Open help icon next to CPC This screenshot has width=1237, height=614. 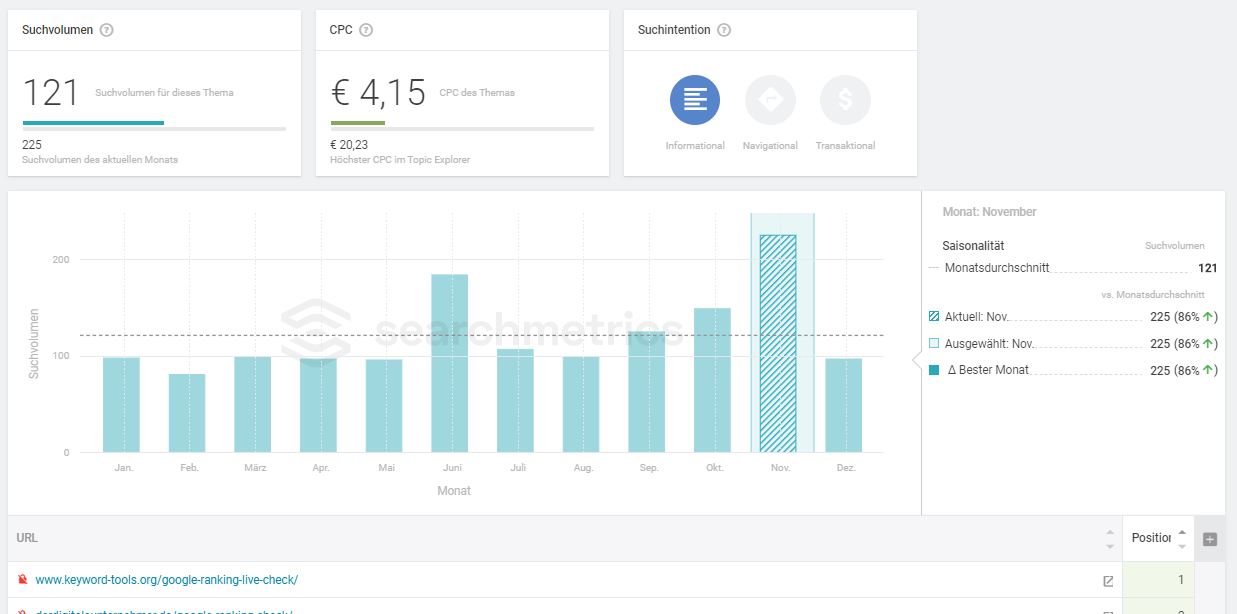[x=366, y=30]
